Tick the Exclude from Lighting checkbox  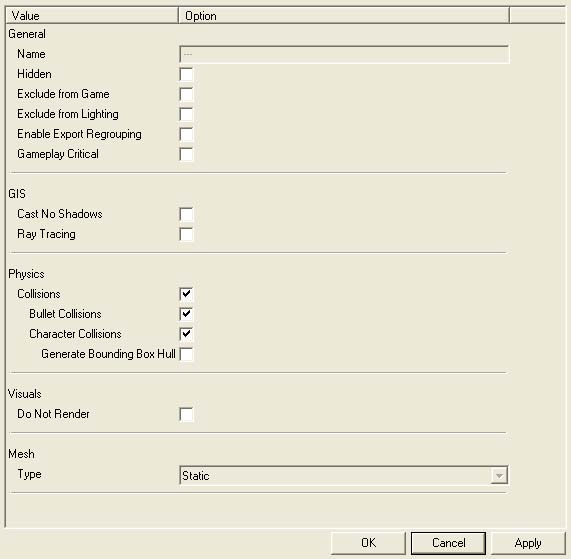pyautogui.click(x=186, y=114)
